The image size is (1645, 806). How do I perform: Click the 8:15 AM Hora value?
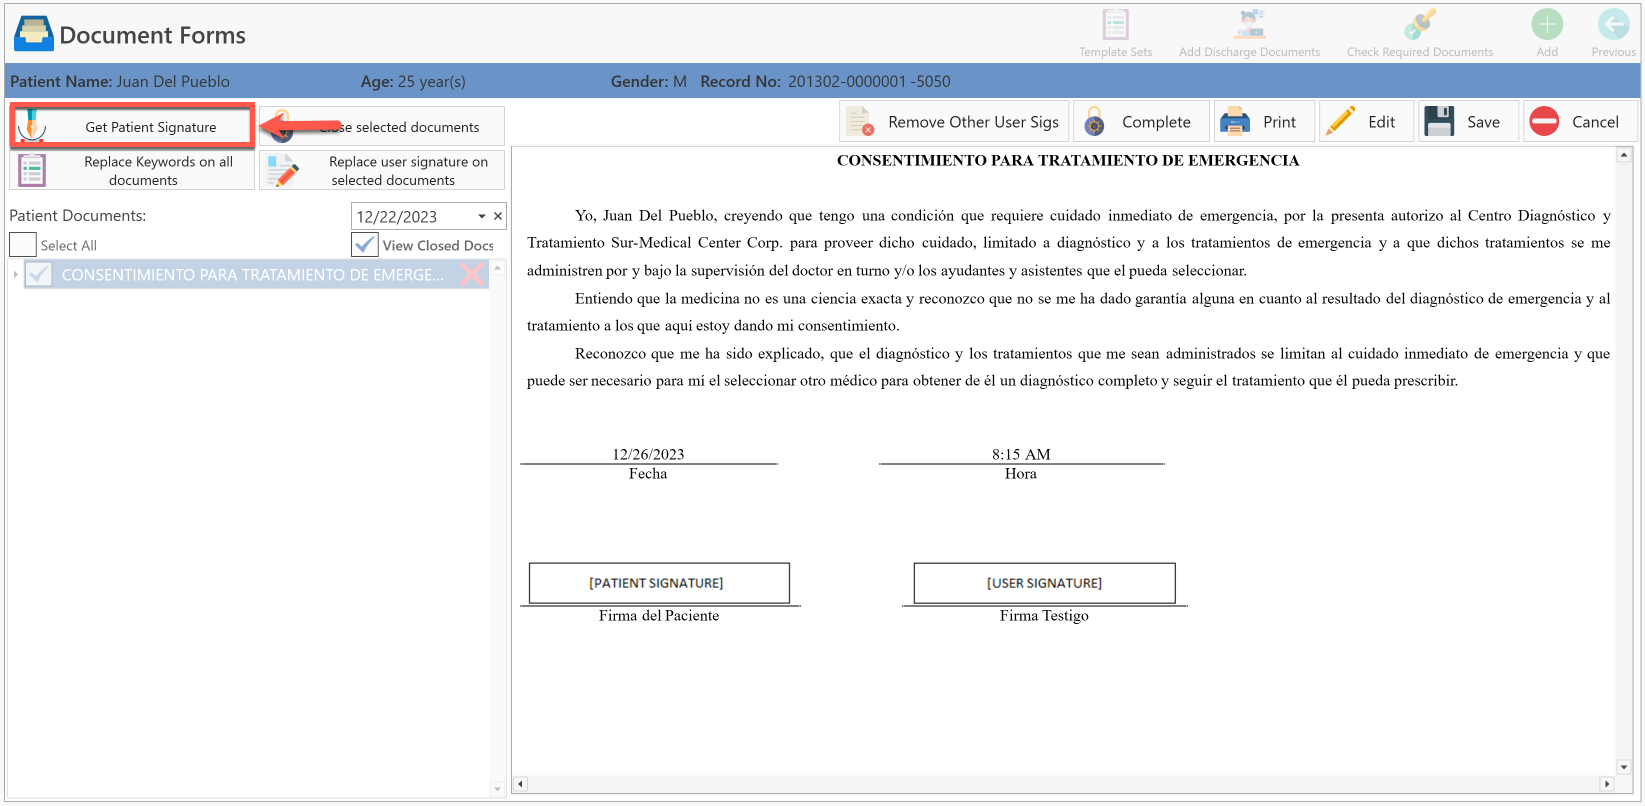tap(1021, 454)
